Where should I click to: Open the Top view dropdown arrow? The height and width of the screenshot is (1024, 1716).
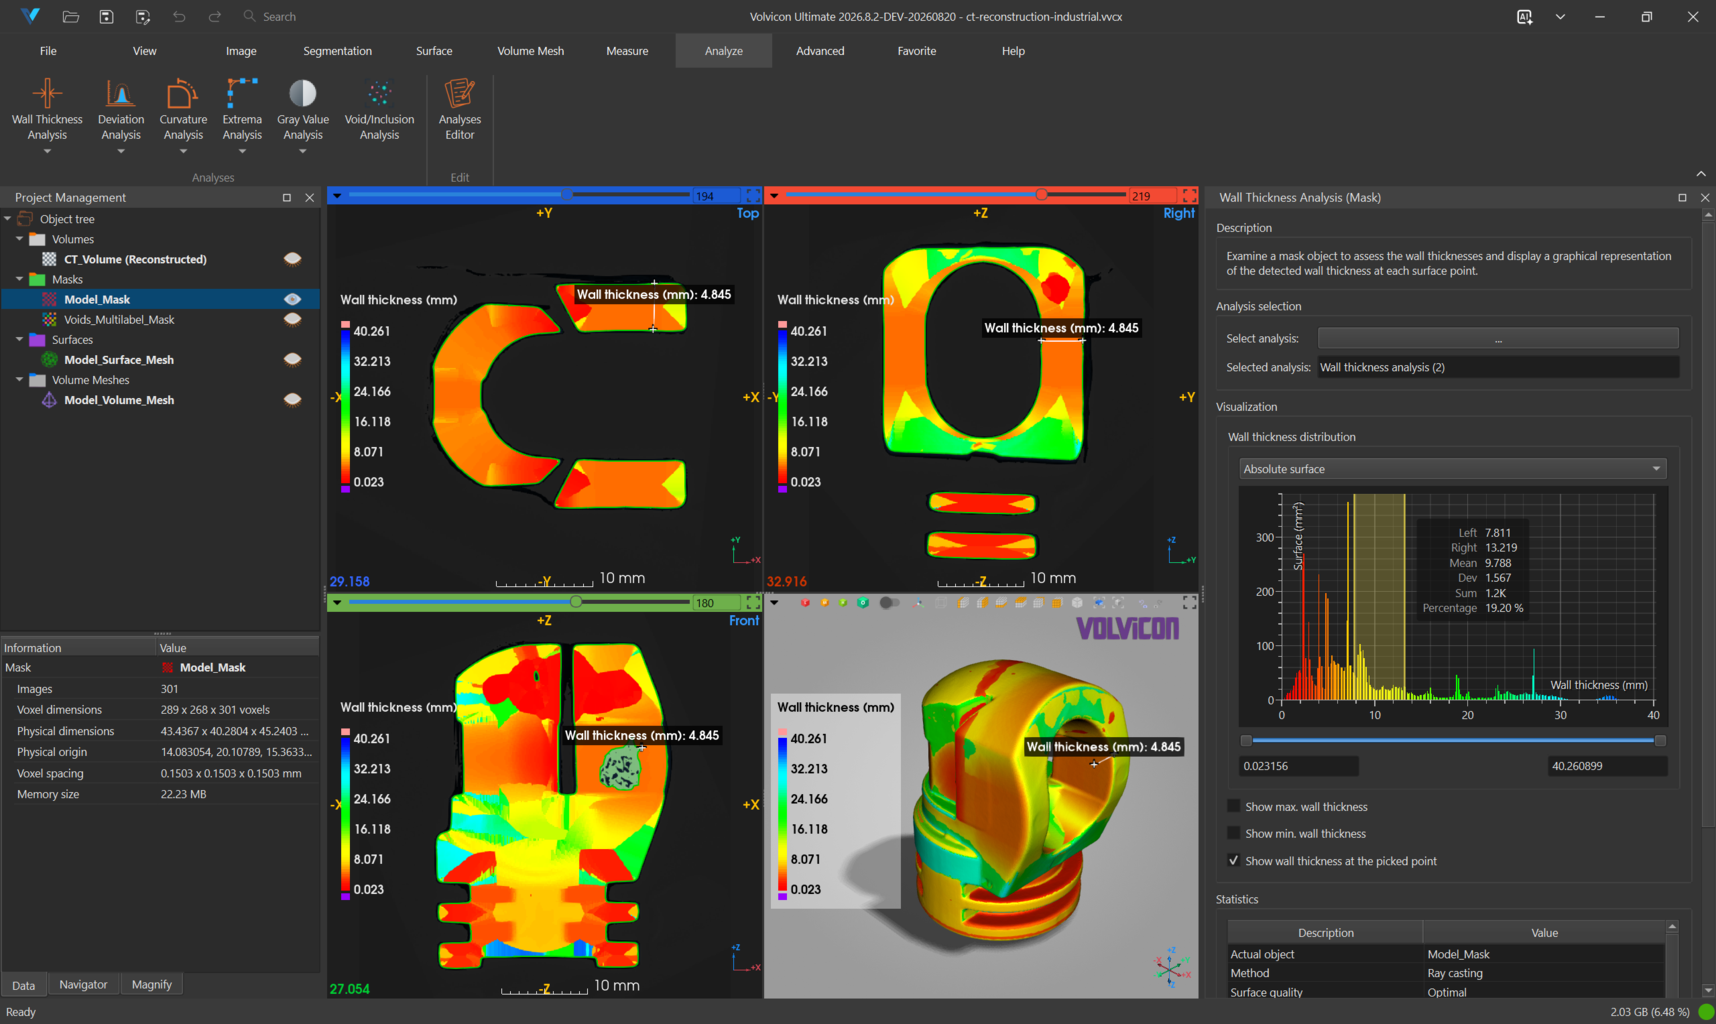(337, 196)
